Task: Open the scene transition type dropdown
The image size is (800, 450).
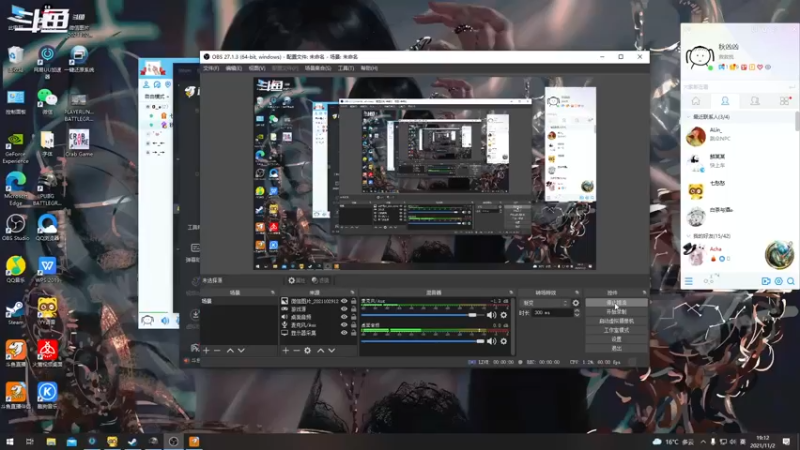Action: (544, 303)
